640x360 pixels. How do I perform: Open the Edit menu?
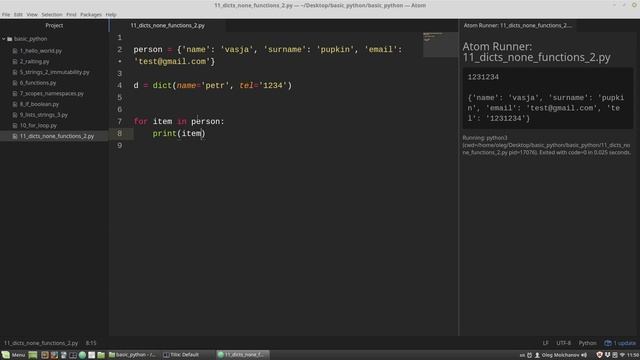tap(18, 14)
